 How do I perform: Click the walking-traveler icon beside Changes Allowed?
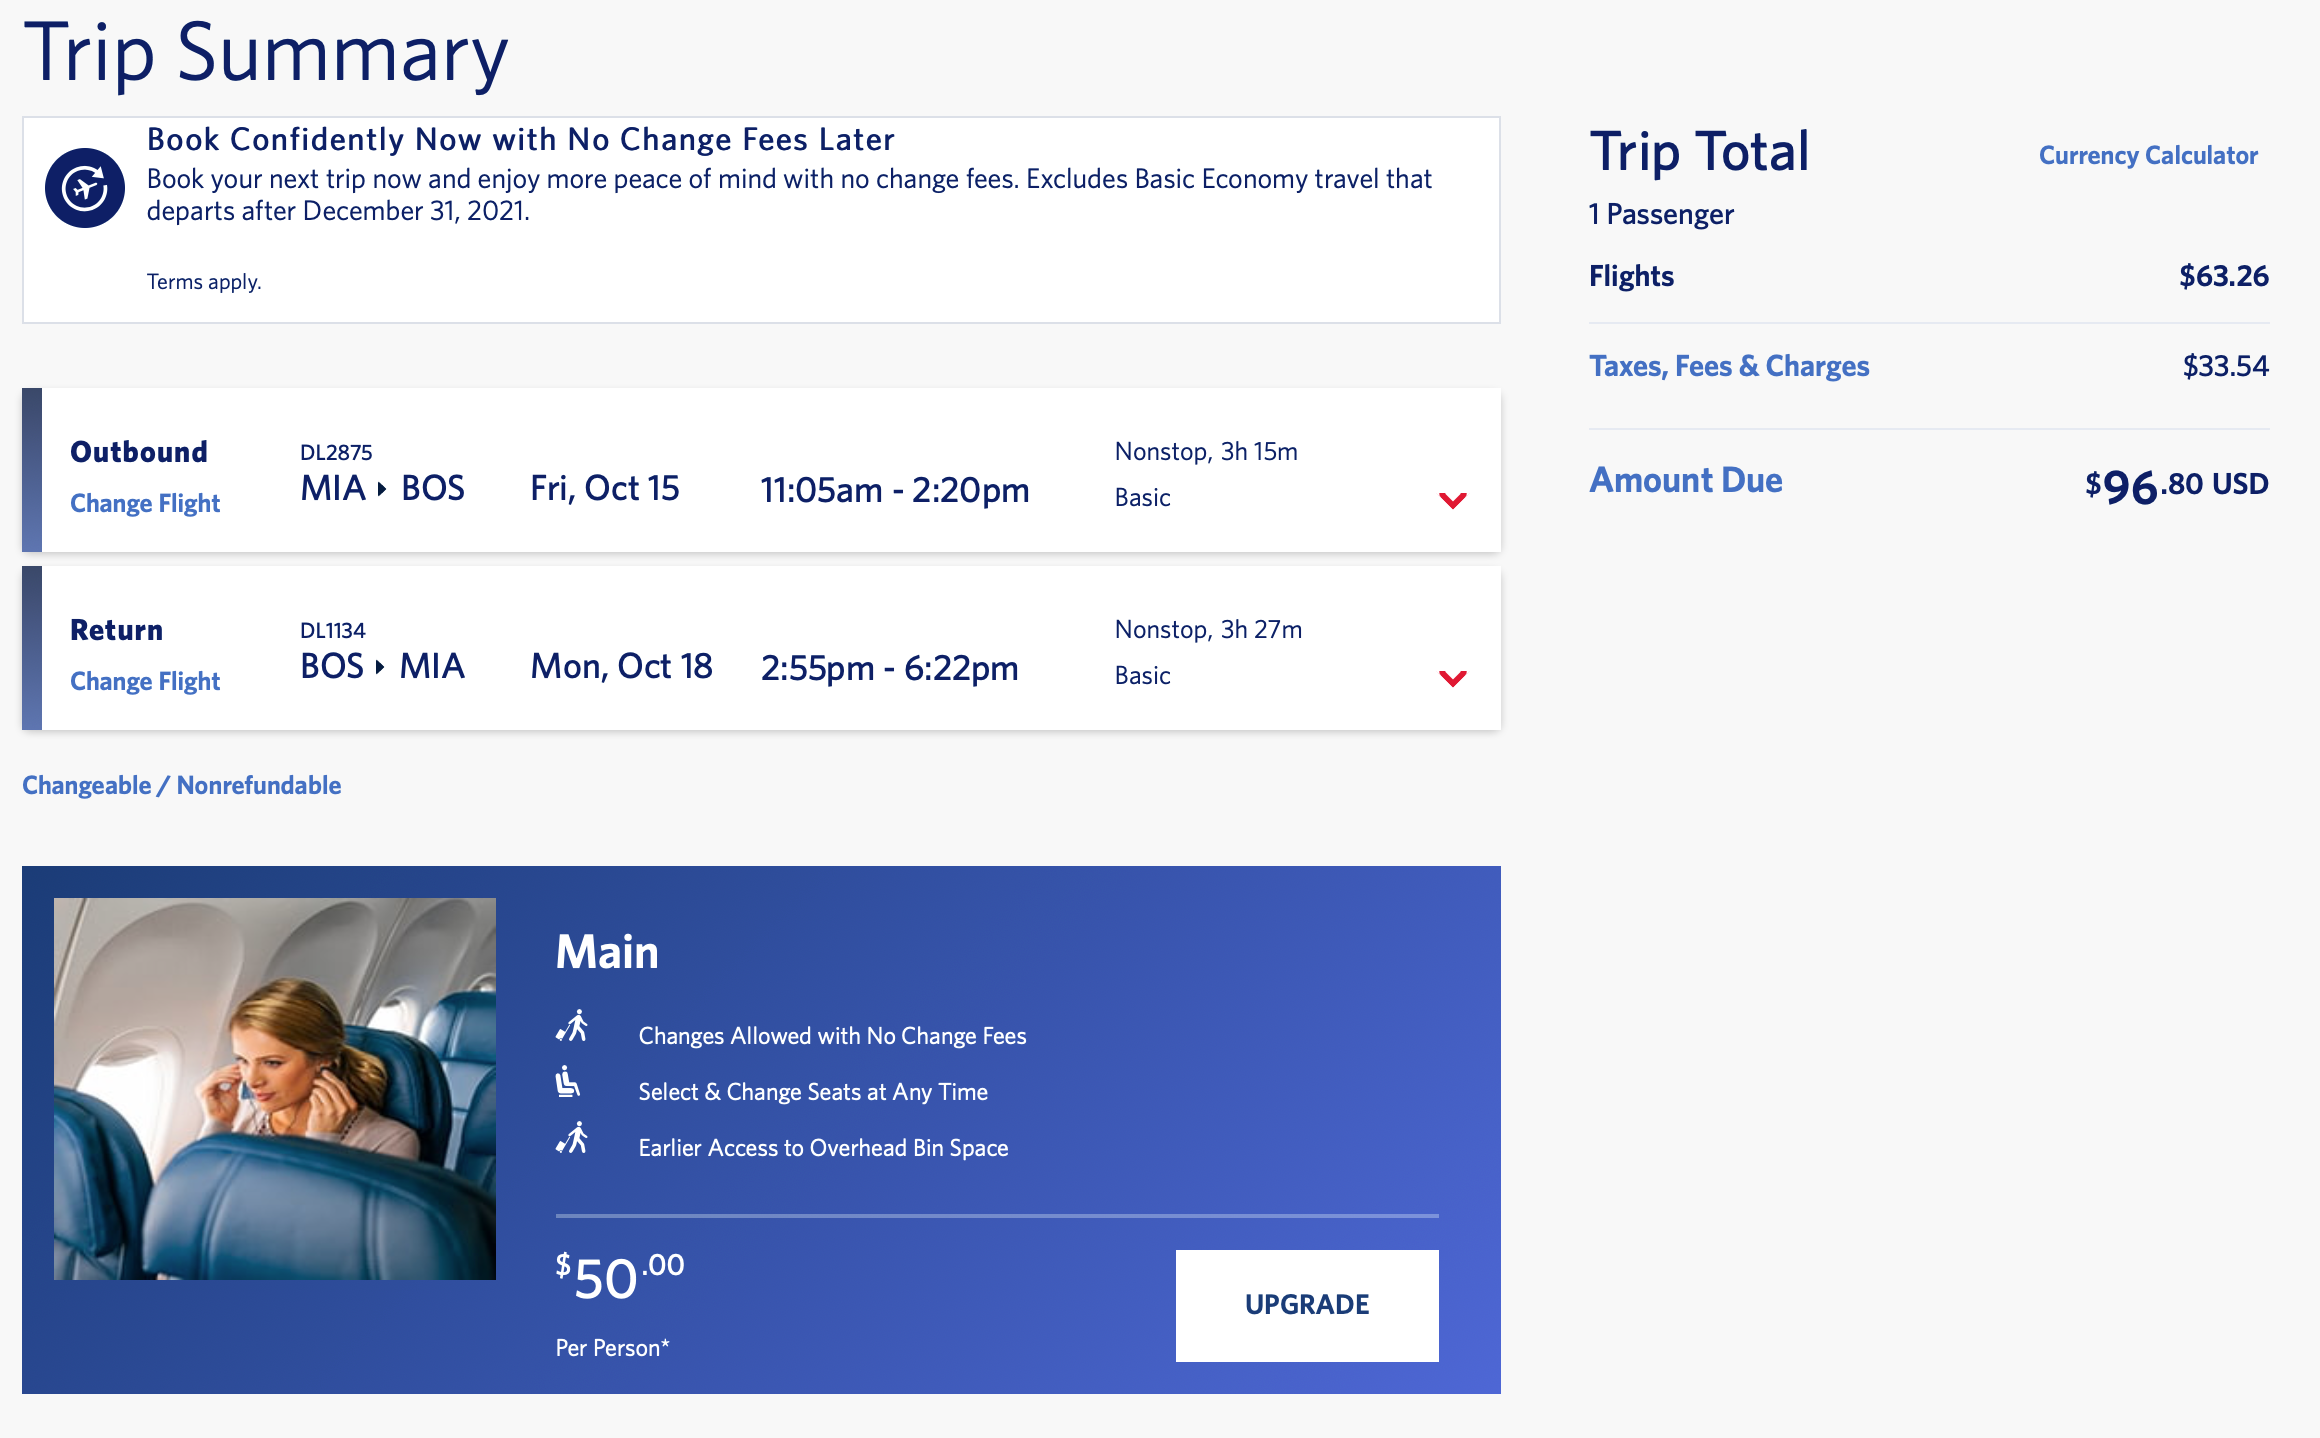click(x=572, y=1027)
